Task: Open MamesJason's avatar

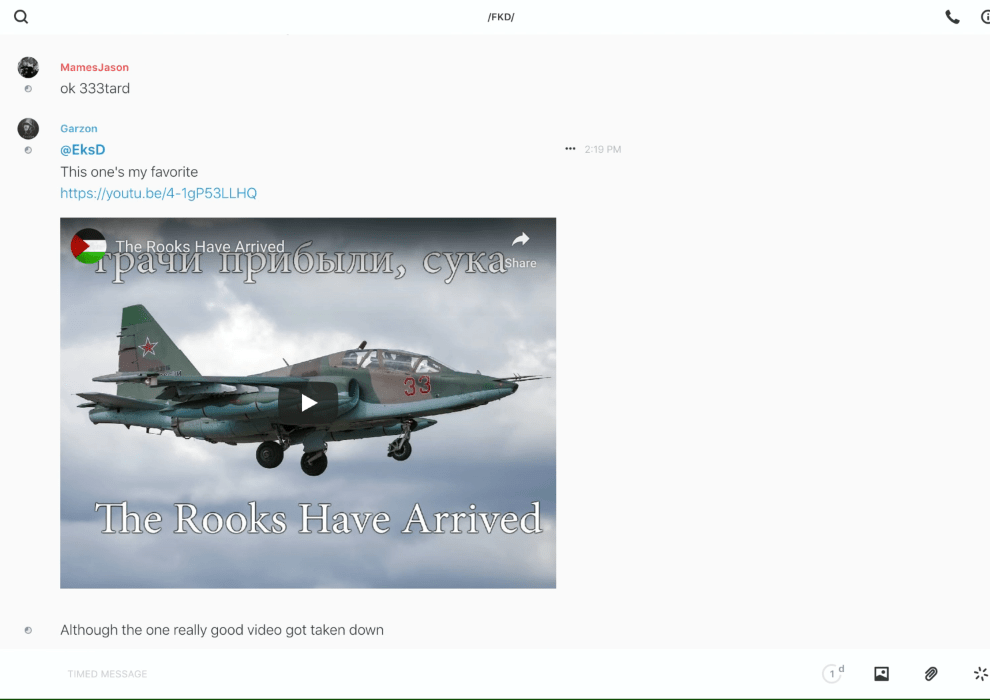Action: tap(28, 68)
